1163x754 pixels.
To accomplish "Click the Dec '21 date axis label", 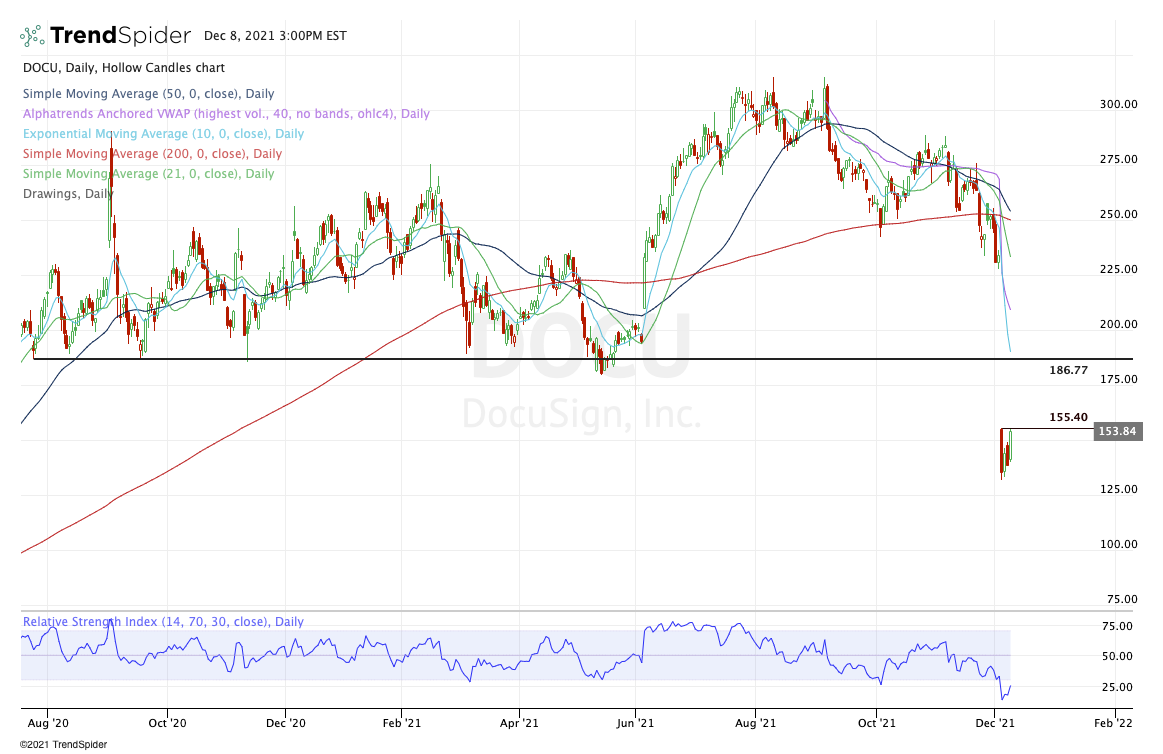I will (995, 723).
